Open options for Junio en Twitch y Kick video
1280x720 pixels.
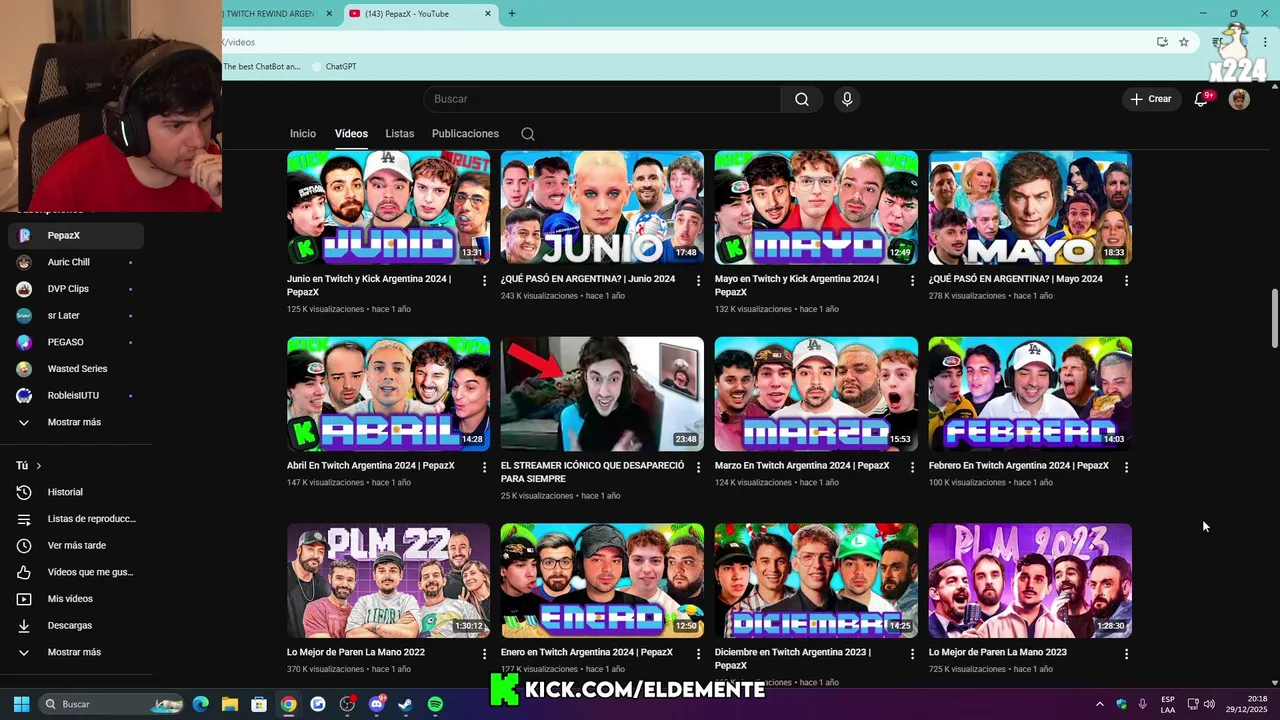[x=485, y=281]
